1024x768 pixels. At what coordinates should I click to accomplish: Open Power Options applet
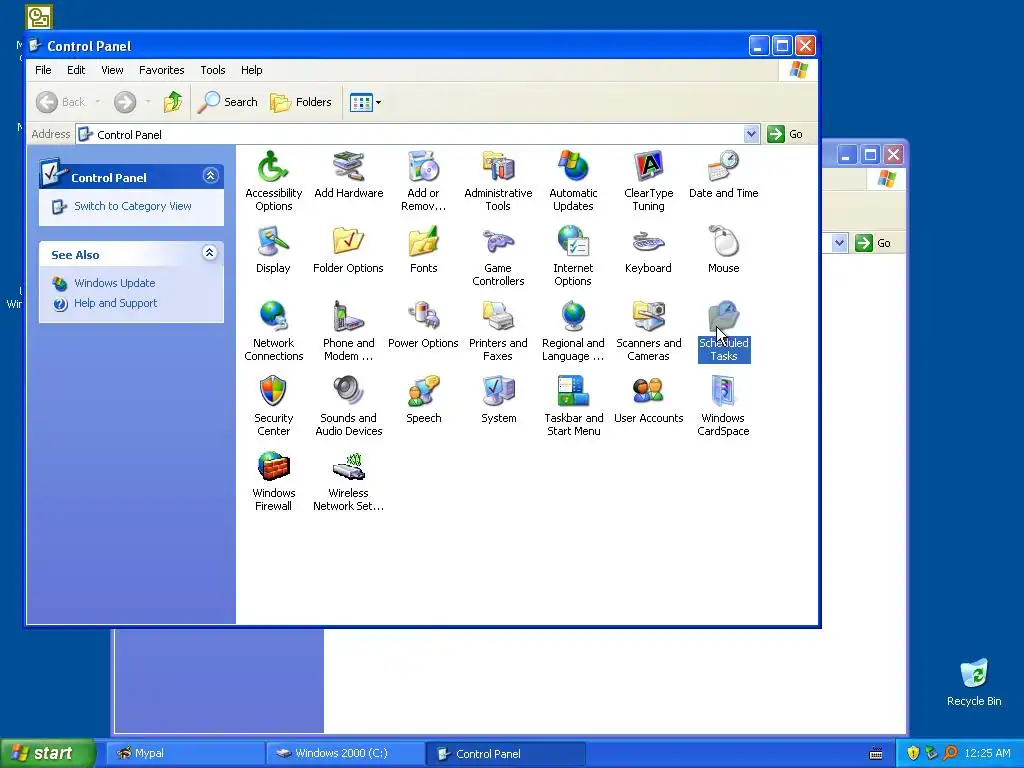(x=423, y=325)
